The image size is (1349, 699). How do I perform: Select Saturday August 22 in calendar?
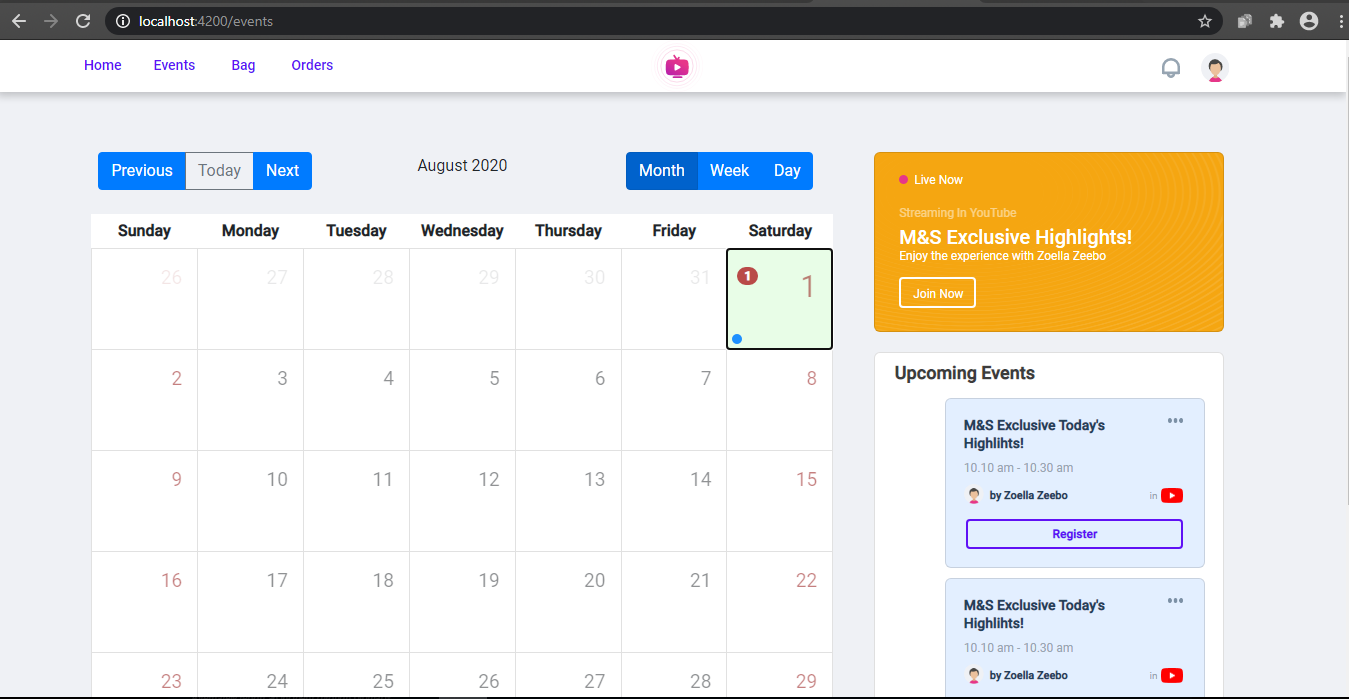(x=780, y=602)
